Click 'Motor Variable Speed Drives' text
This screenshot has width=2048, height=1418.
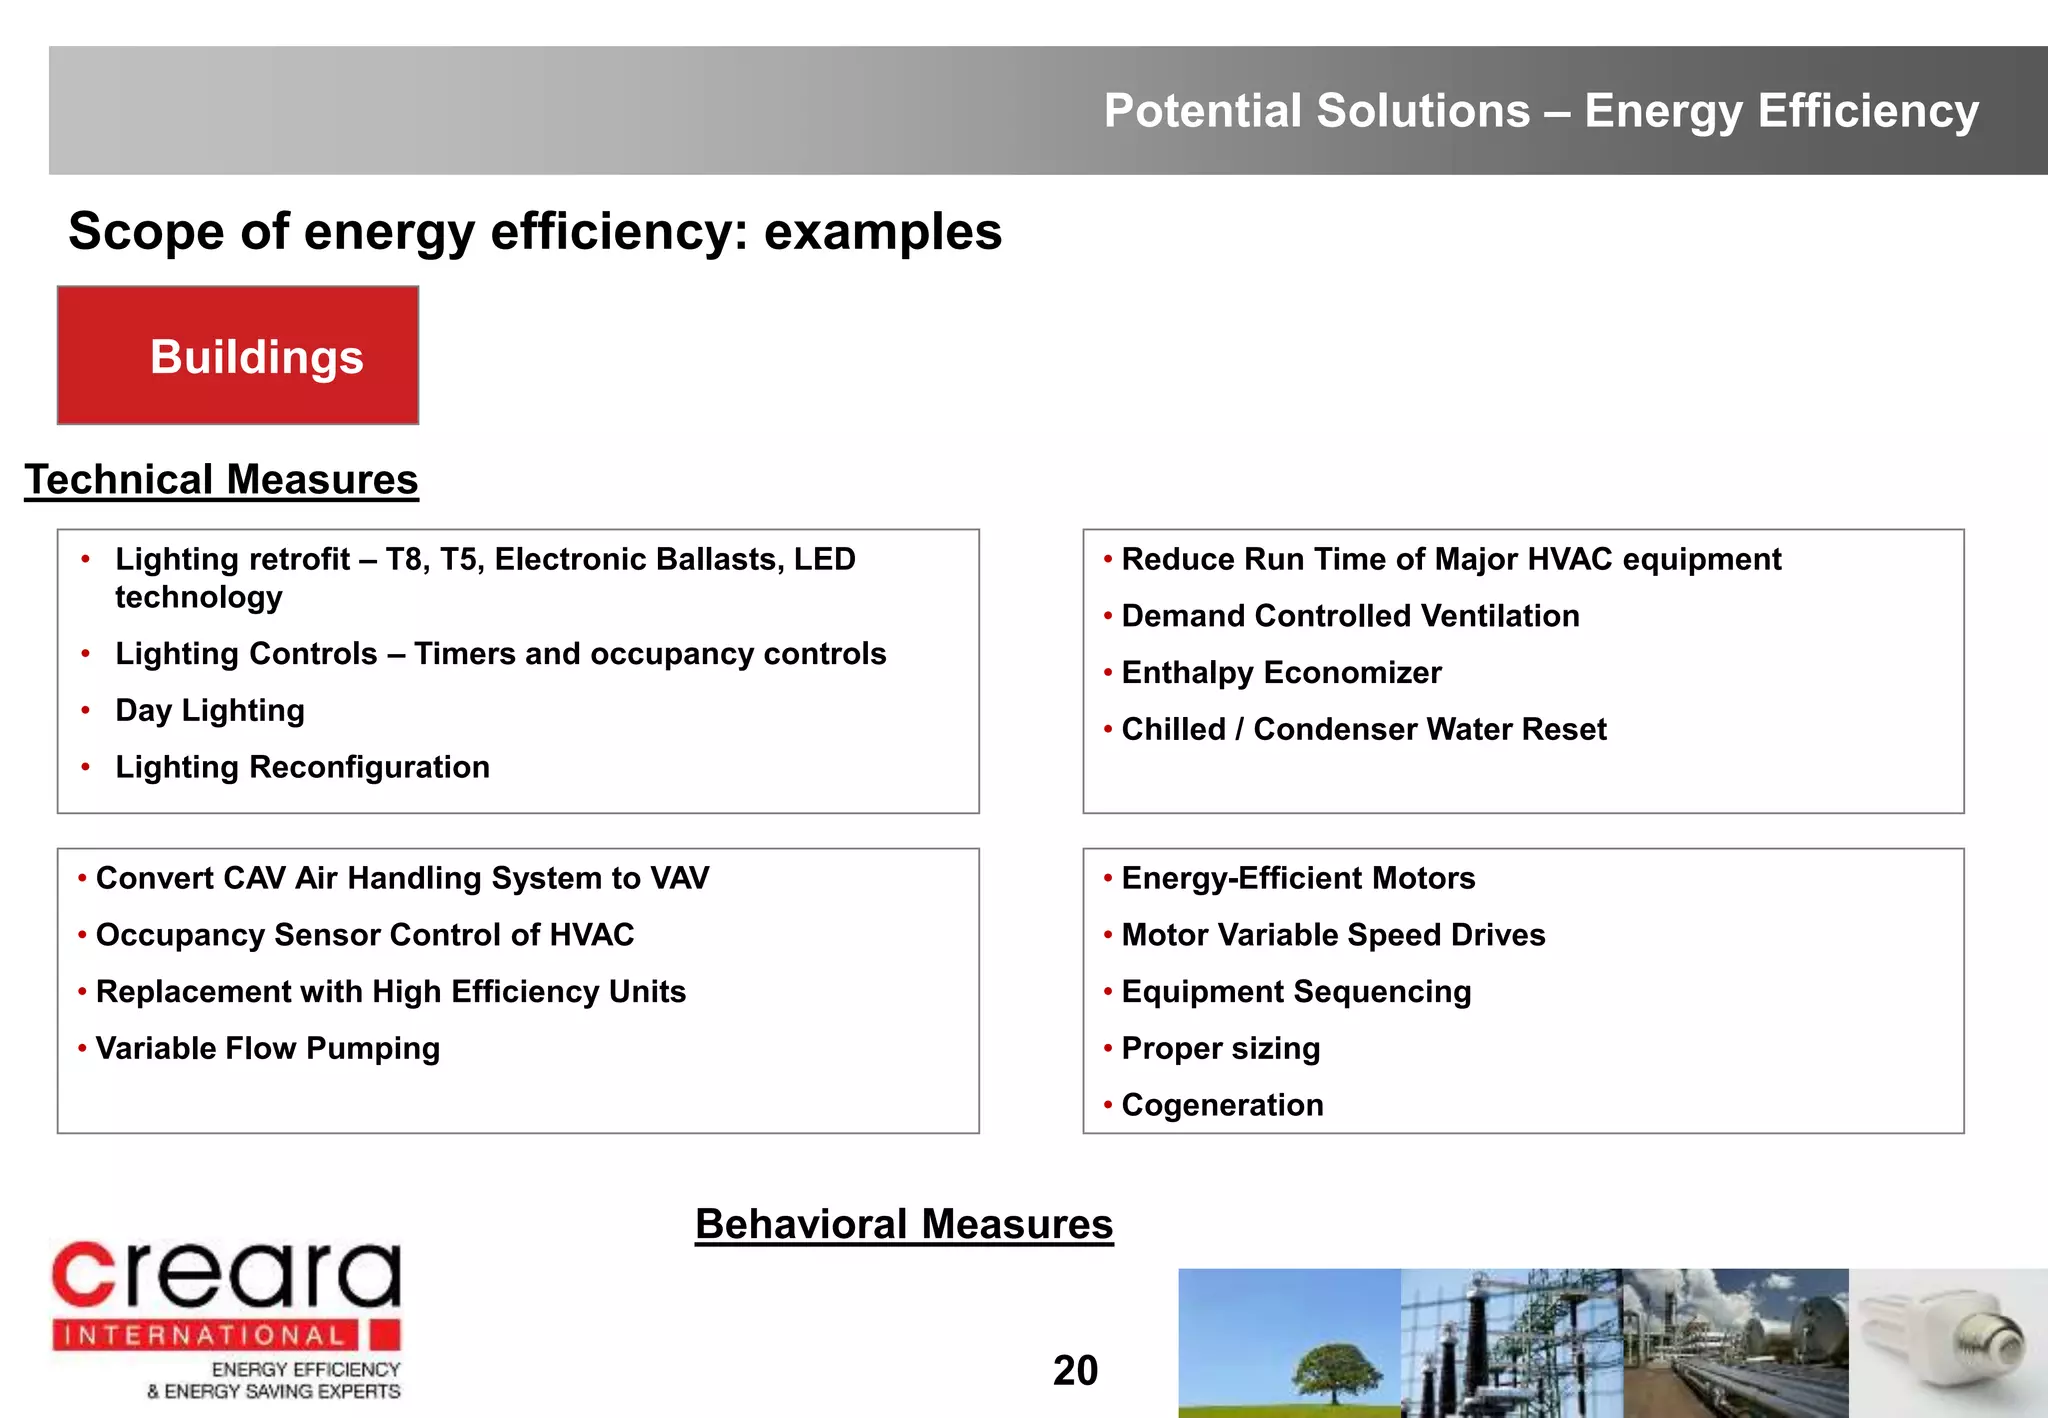click(x=1333, y=935)
